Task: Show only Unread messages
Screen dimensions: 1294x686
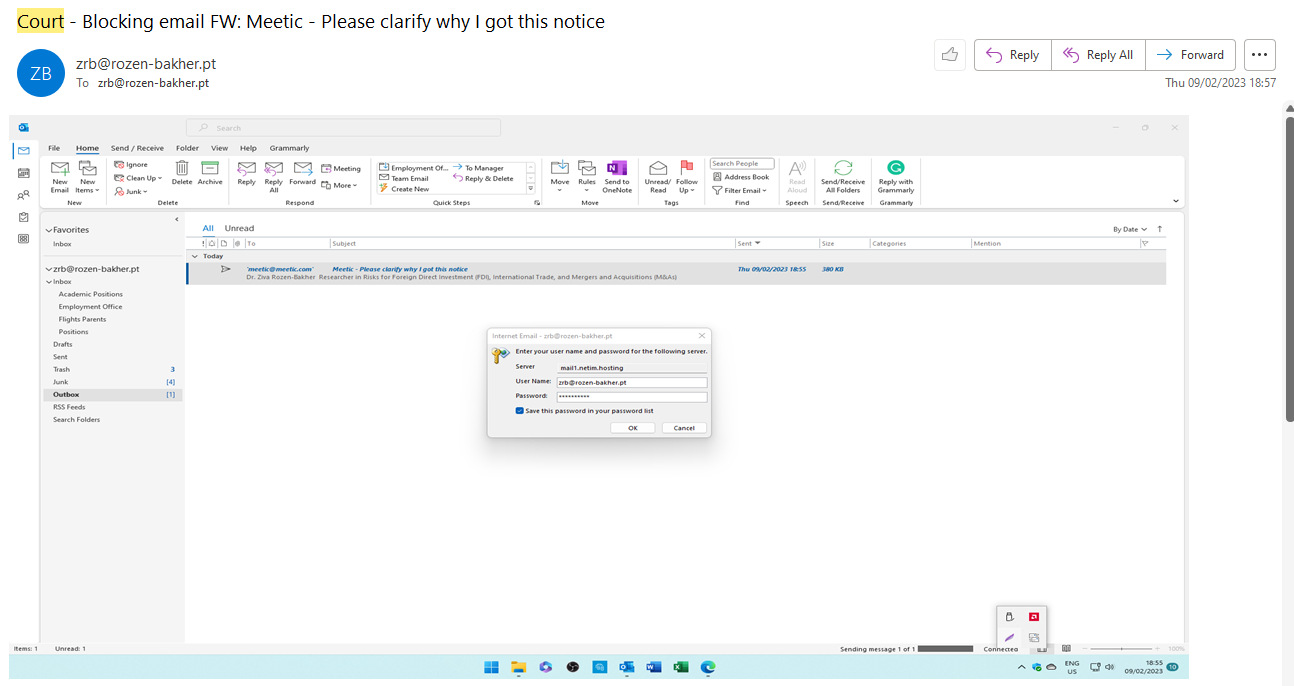Action: point(239,228)
